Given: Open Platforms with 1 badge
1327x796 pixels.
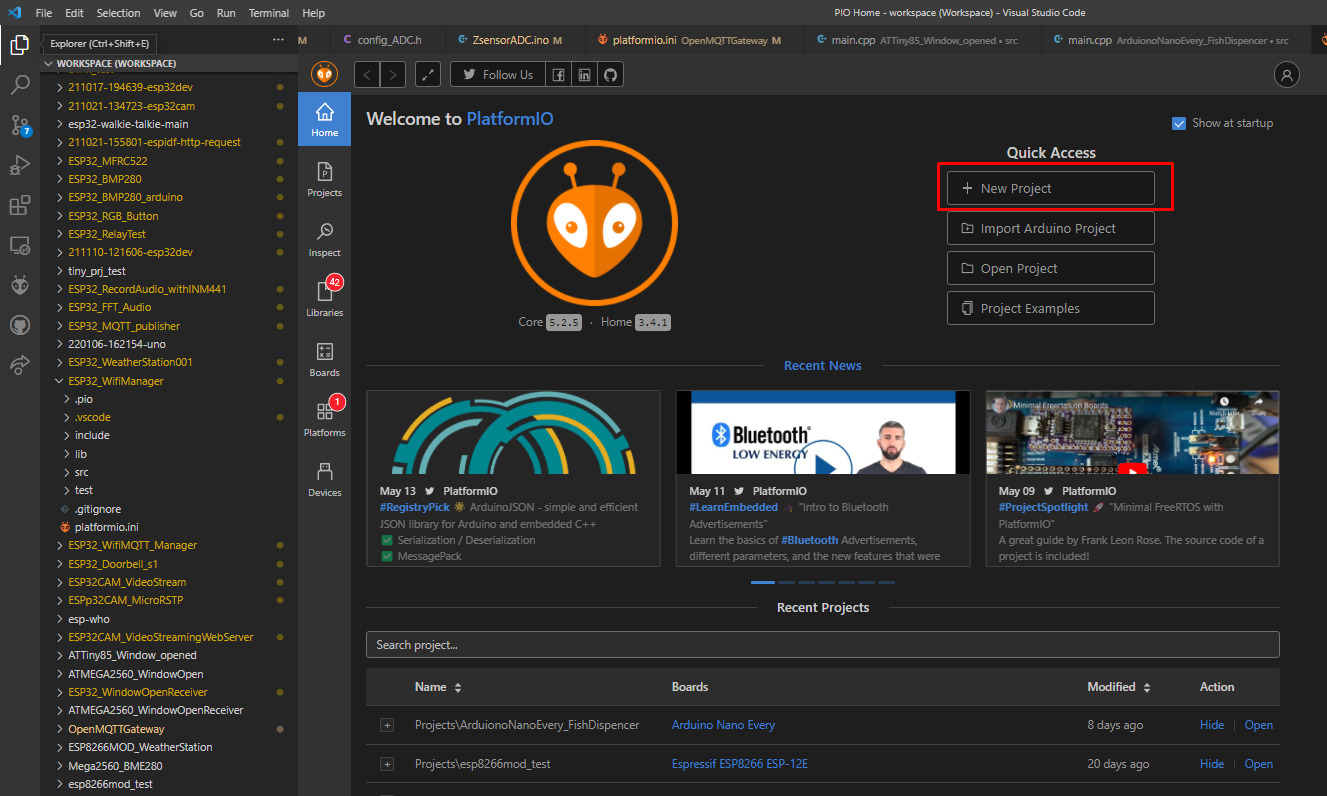Looking at the screenshot, I should click(x=324, y=419).
